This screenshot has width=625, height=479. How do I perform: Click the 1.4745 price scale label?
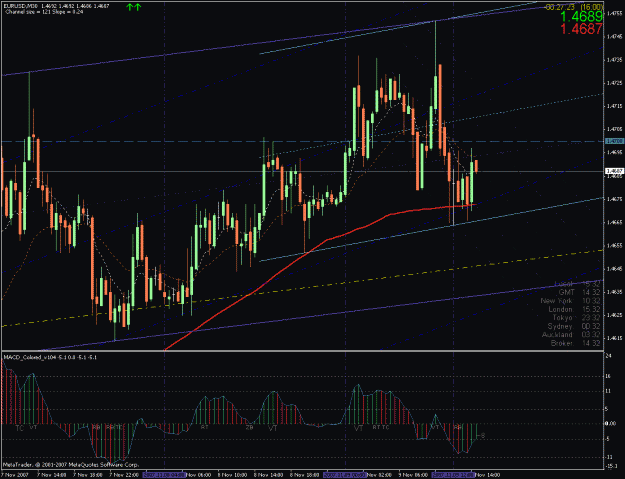click(x=614, y=37)
